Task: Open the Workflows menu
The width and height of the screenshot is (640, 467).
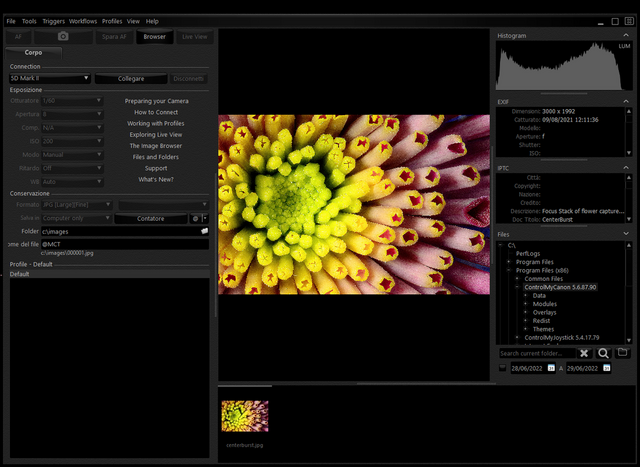Action: coord(83,21)
